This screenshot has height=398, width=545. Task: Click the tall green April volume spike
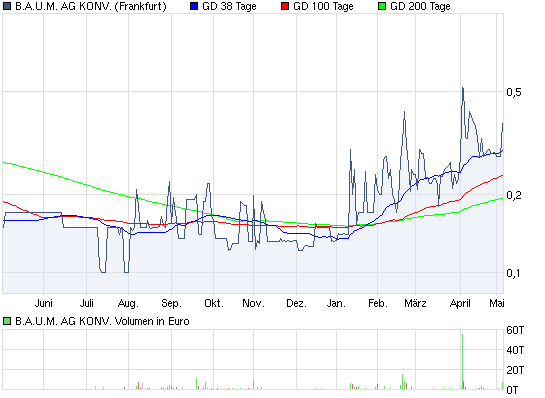pos(463,362)
